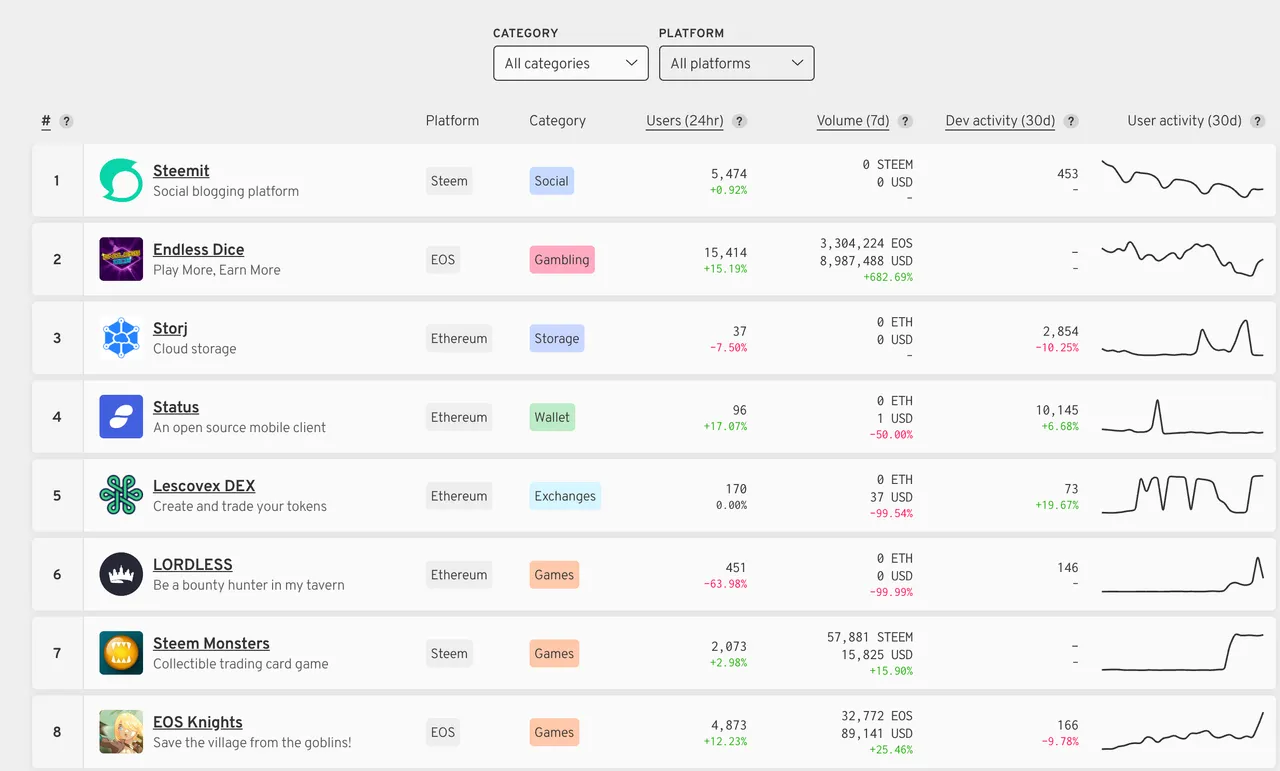Click the Storage category tag

point(557,338)
